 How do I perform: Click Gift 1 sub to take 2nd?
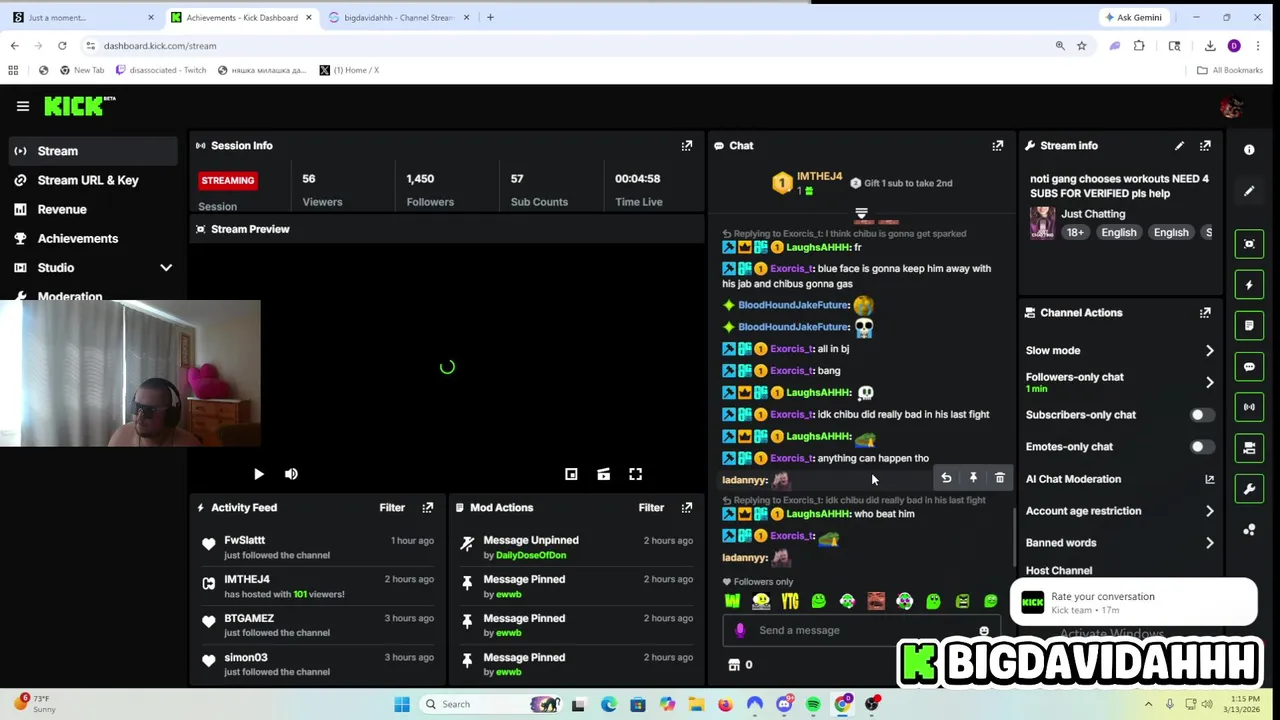pos(901,183)
